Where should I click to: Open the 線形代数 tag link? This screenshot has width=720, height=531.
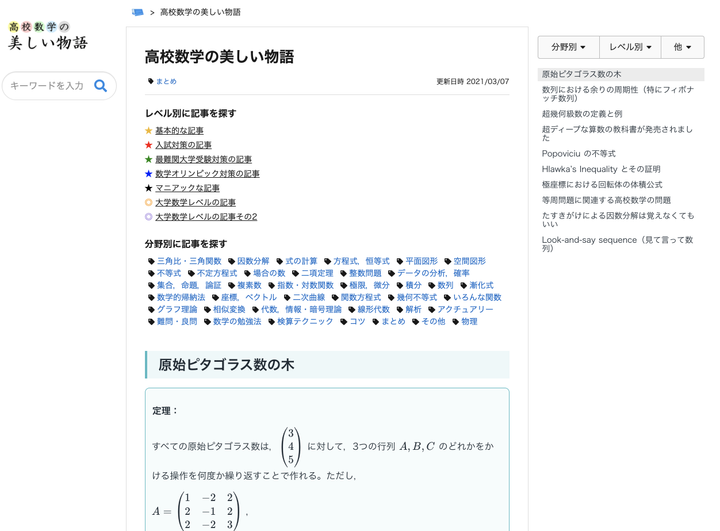[373, 310]
